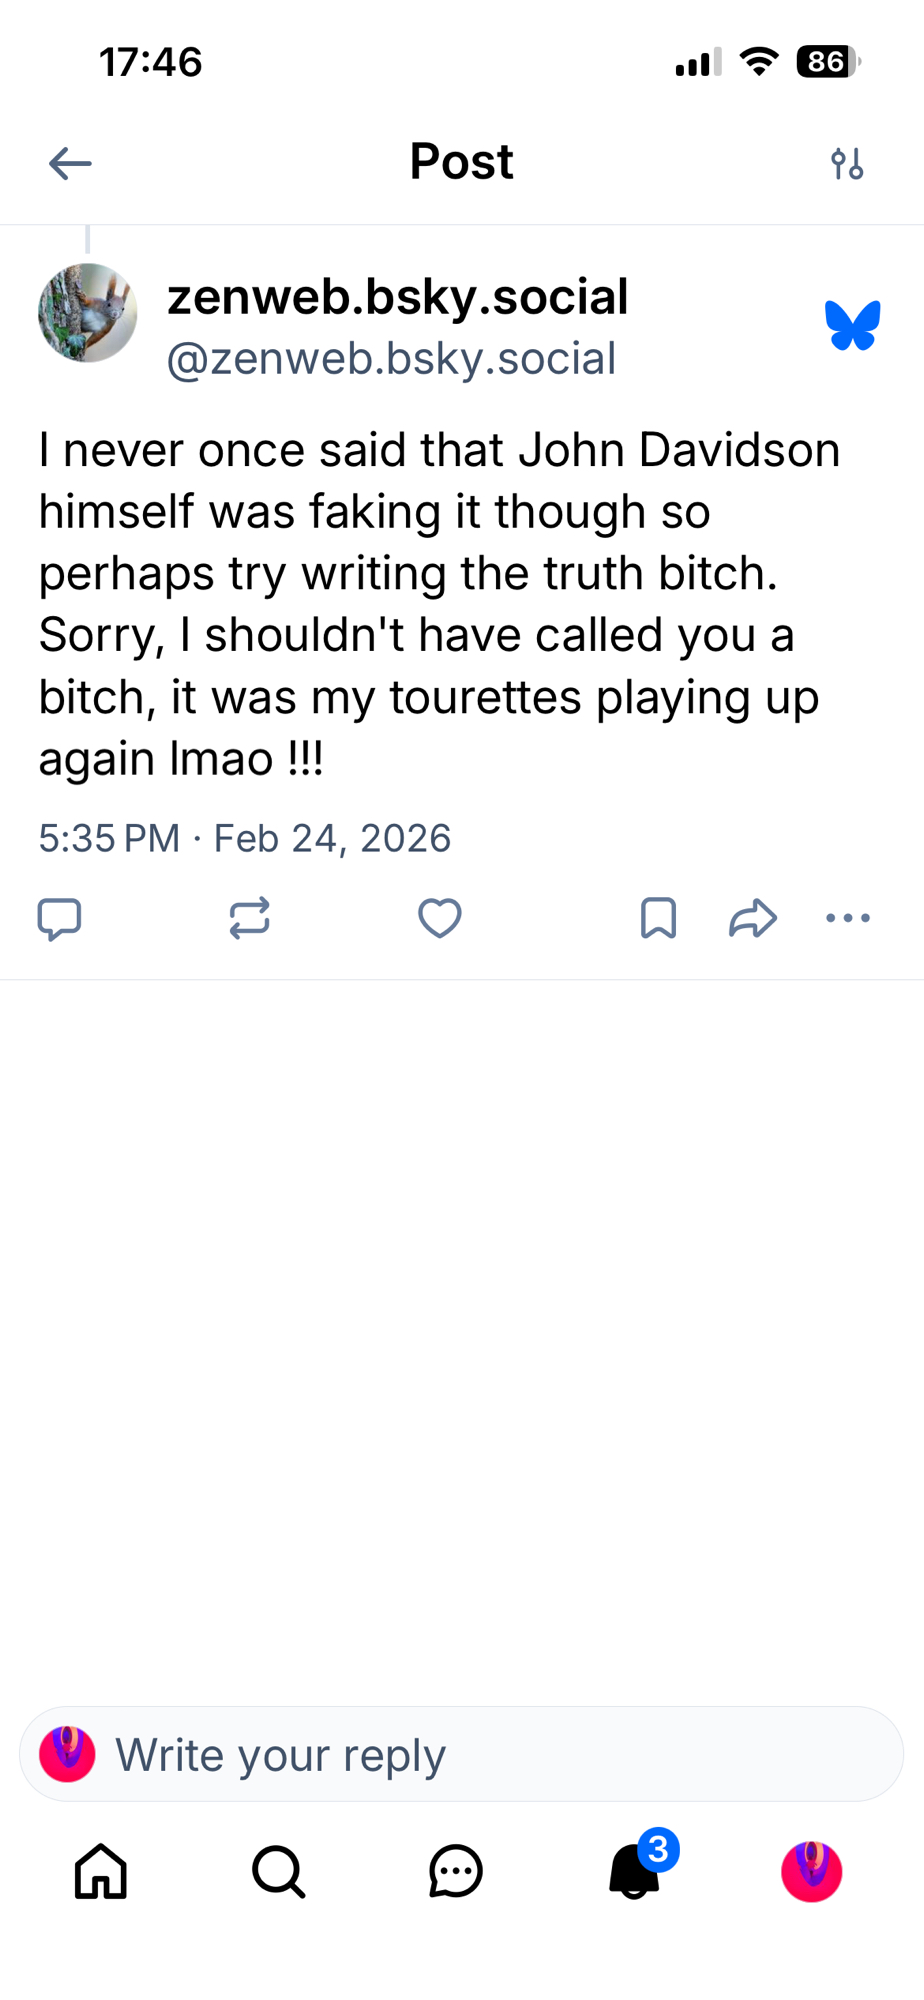924x2000 pixels.
Task: Open the Chat messages tab
Action: 456,1871
